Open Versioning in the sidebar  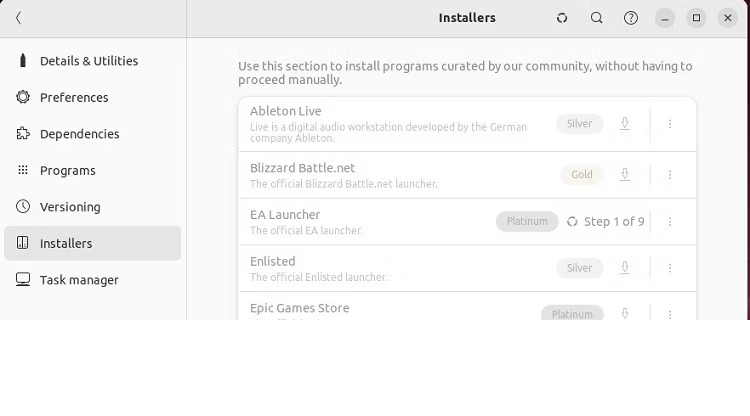(69, 207)
